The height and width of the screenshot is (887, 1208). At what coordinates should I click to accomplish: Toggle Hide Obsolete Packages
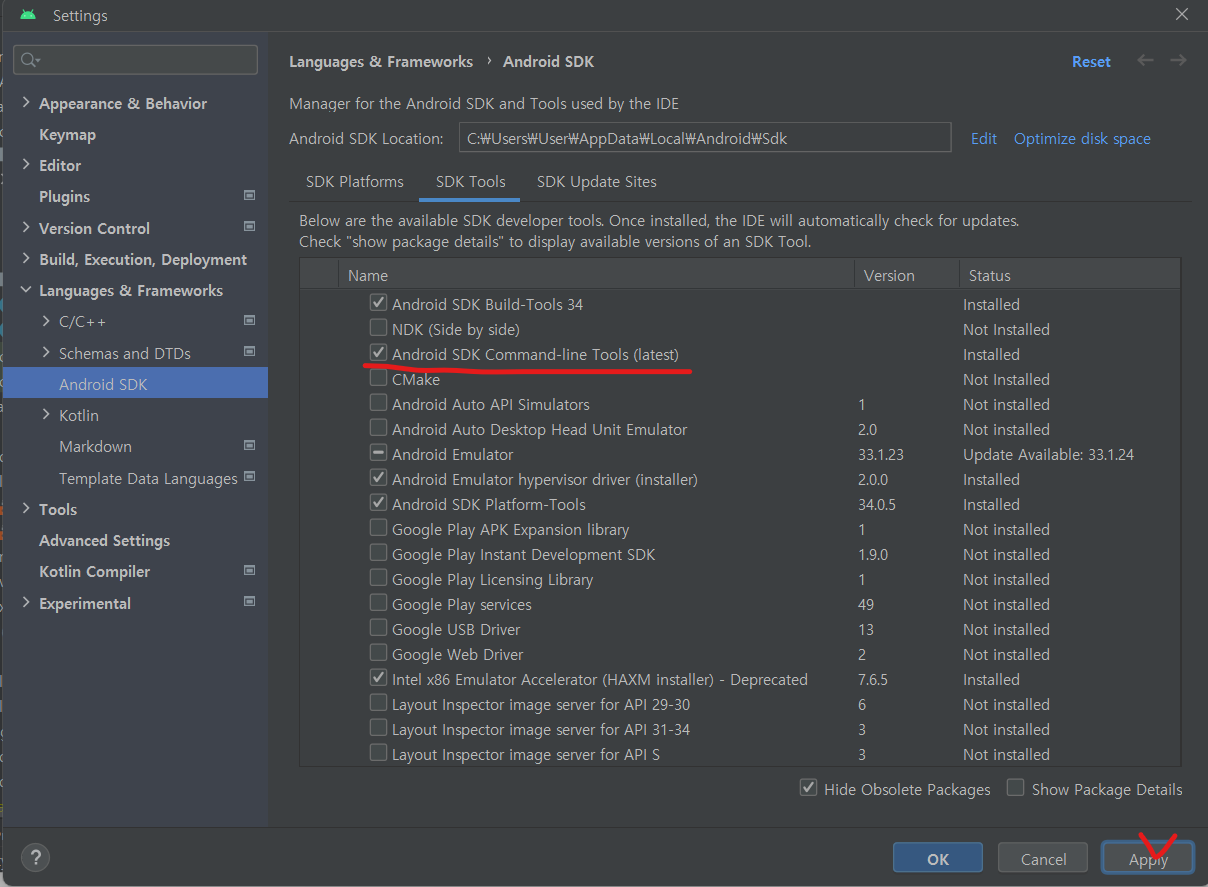pos(809,788)
